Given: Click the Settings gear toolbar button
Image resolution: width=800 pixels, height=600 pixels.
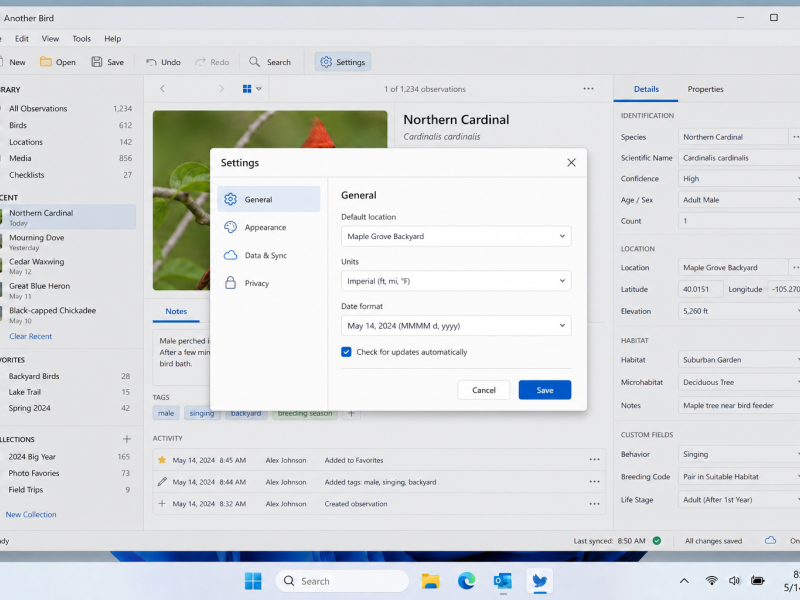Looking at the screenshot, I should coord(343,62).
